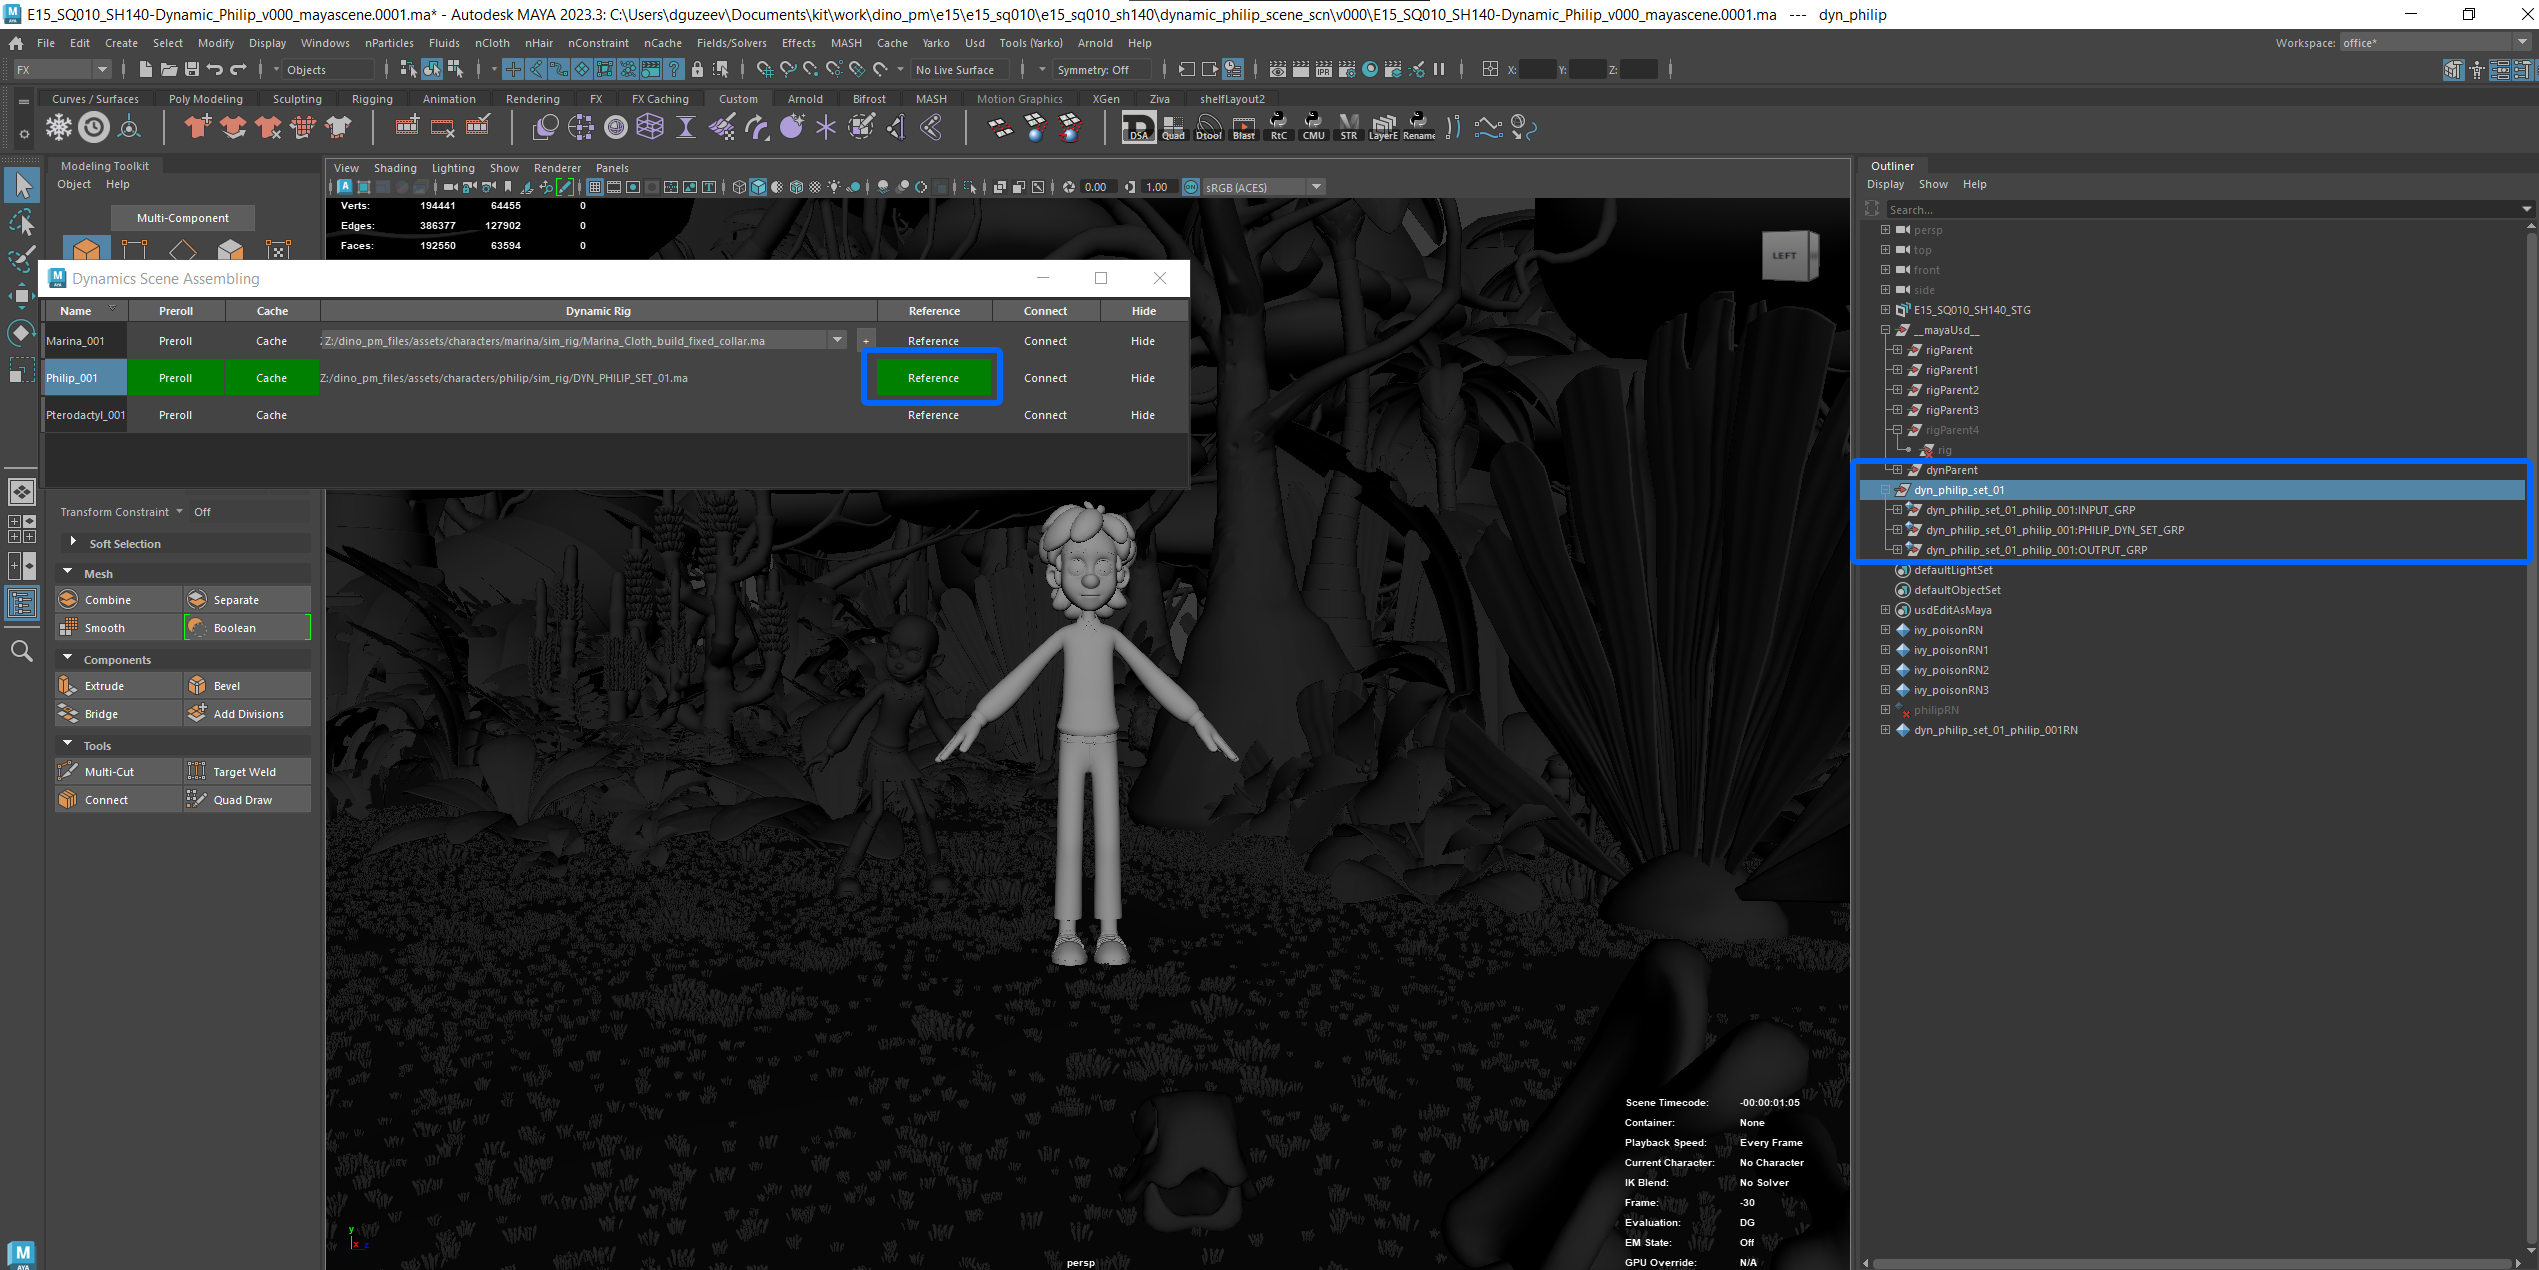The width and height of the screenshot is (2539, 1270).
Task: Open the FX menu set dropdown
Action: (61, 69)
